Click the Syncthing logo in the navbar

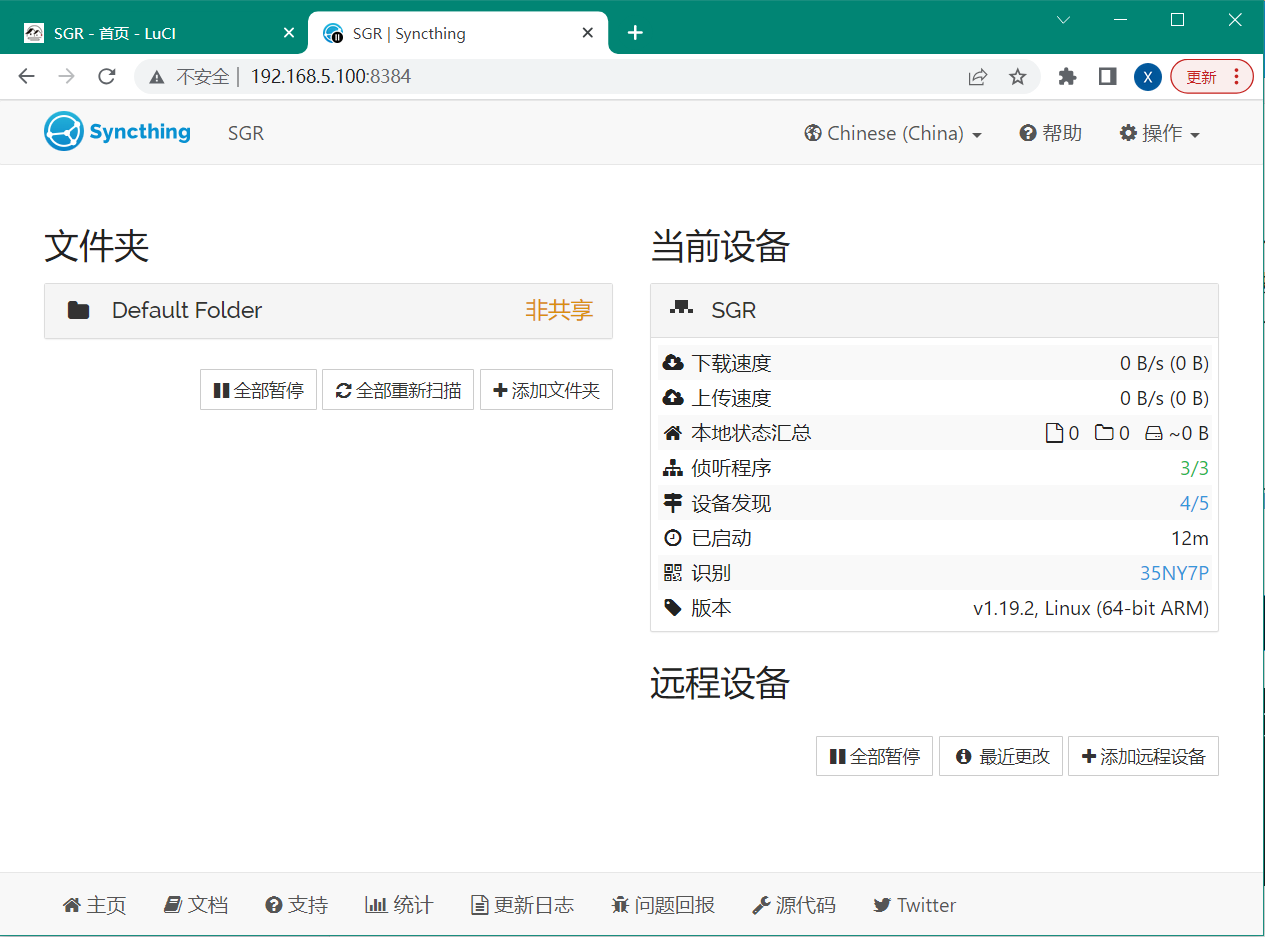click(117, 132)
